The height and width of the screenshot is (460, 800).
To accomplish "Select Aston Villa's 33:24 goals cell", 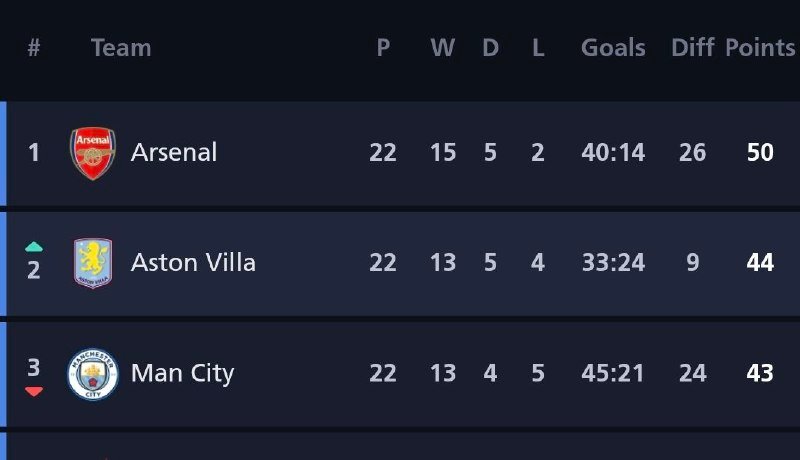I will 613,263.
